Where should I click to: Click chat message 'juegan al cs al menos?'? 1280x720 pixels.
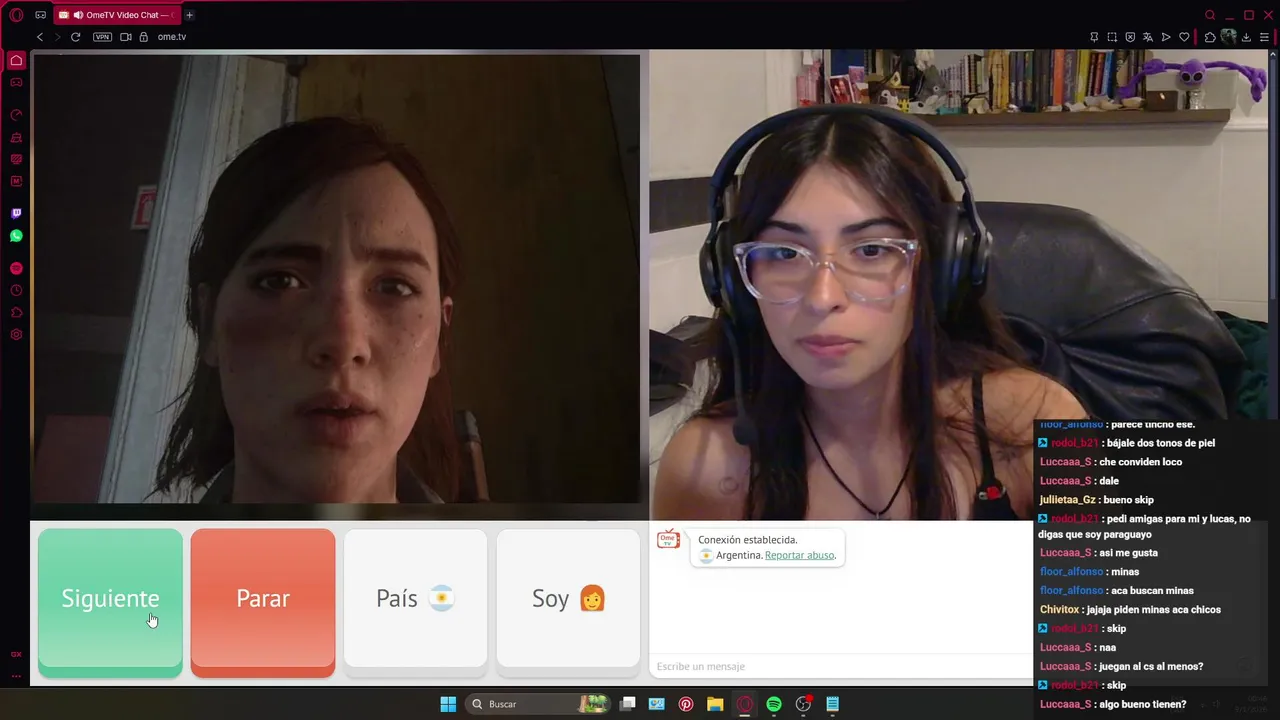pyautogui.click(x=1150, y=667)
